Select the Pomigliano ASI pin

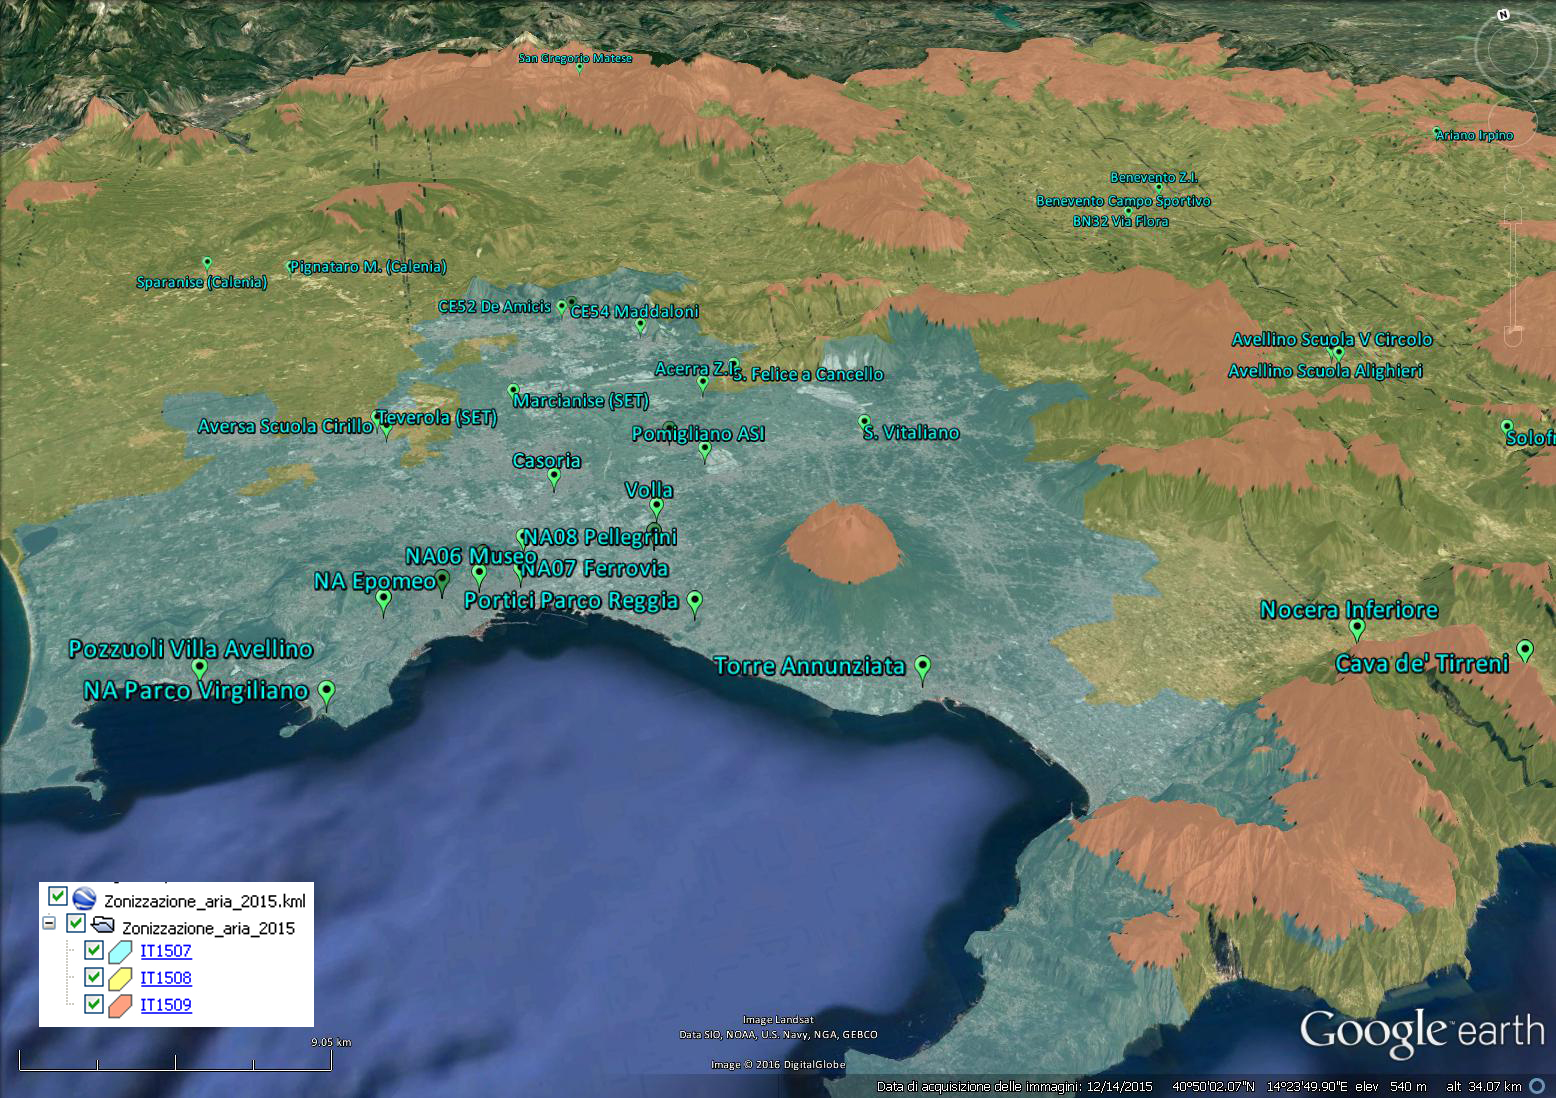704,451
